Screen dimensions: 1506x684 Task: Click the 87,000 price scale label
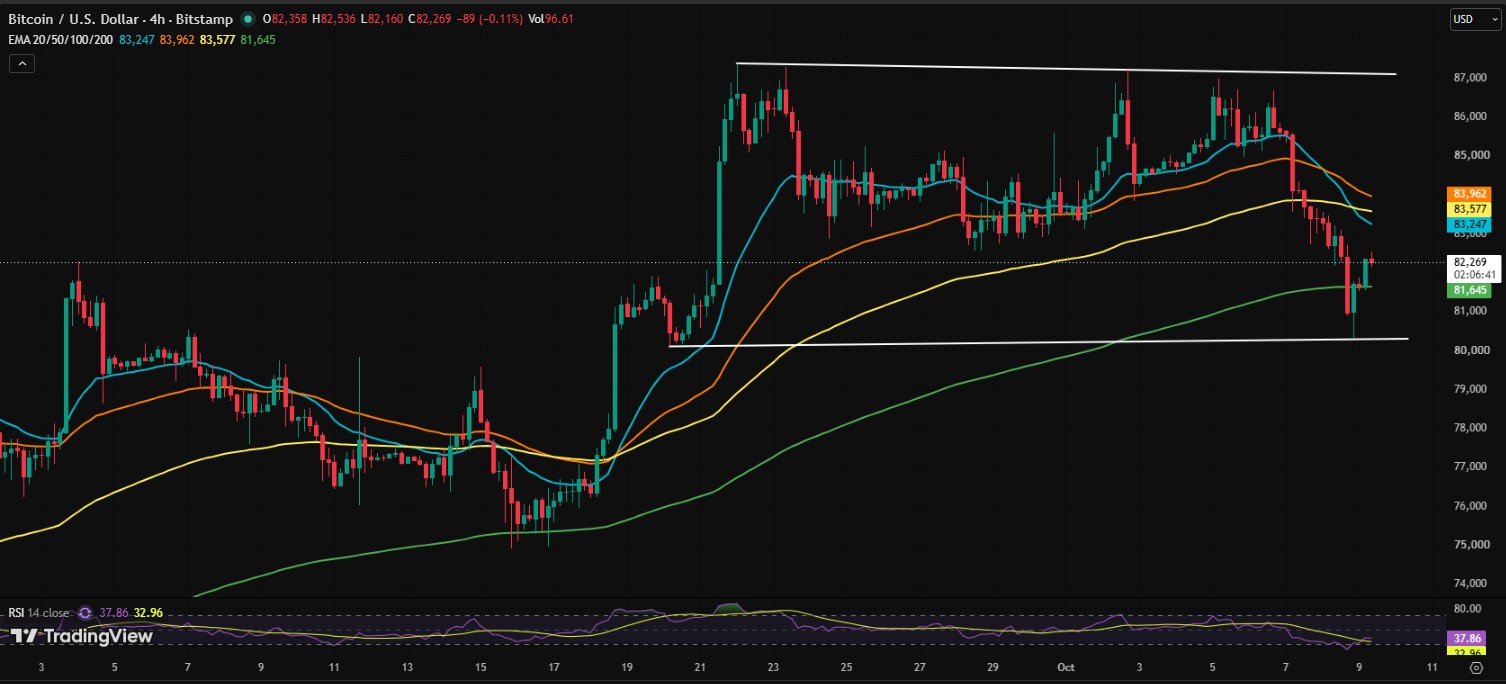click(x=1472, y=77)
